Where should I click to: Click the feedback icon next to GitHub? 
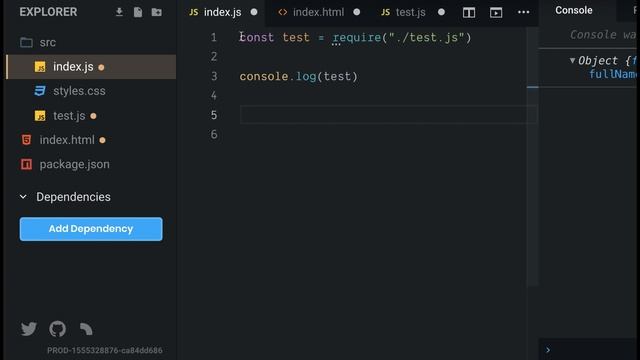coord(86,329)
